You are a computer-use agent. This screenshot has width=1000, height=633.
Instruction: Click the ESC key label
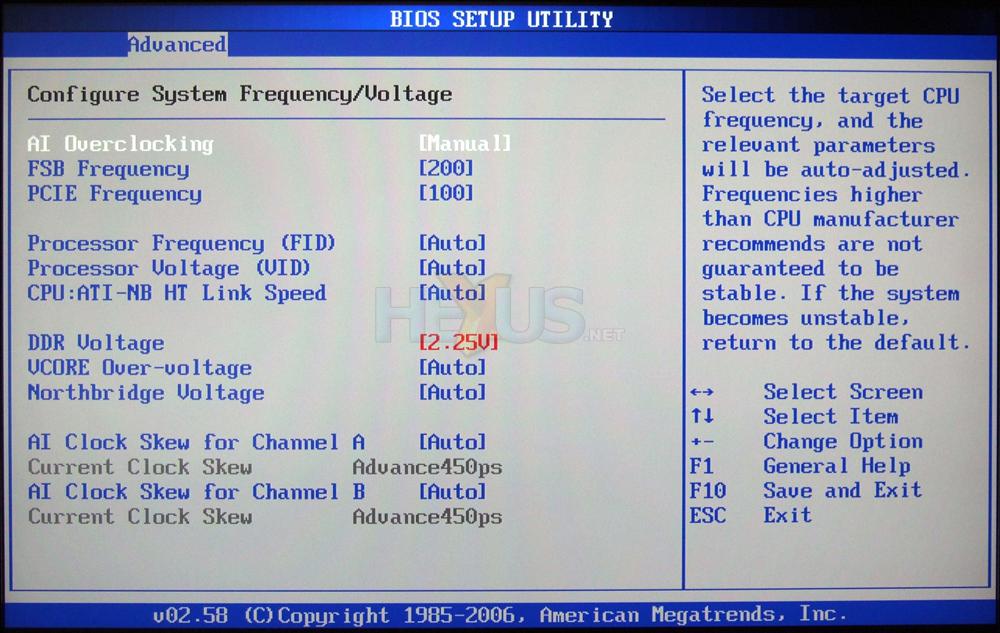(708, 515)
